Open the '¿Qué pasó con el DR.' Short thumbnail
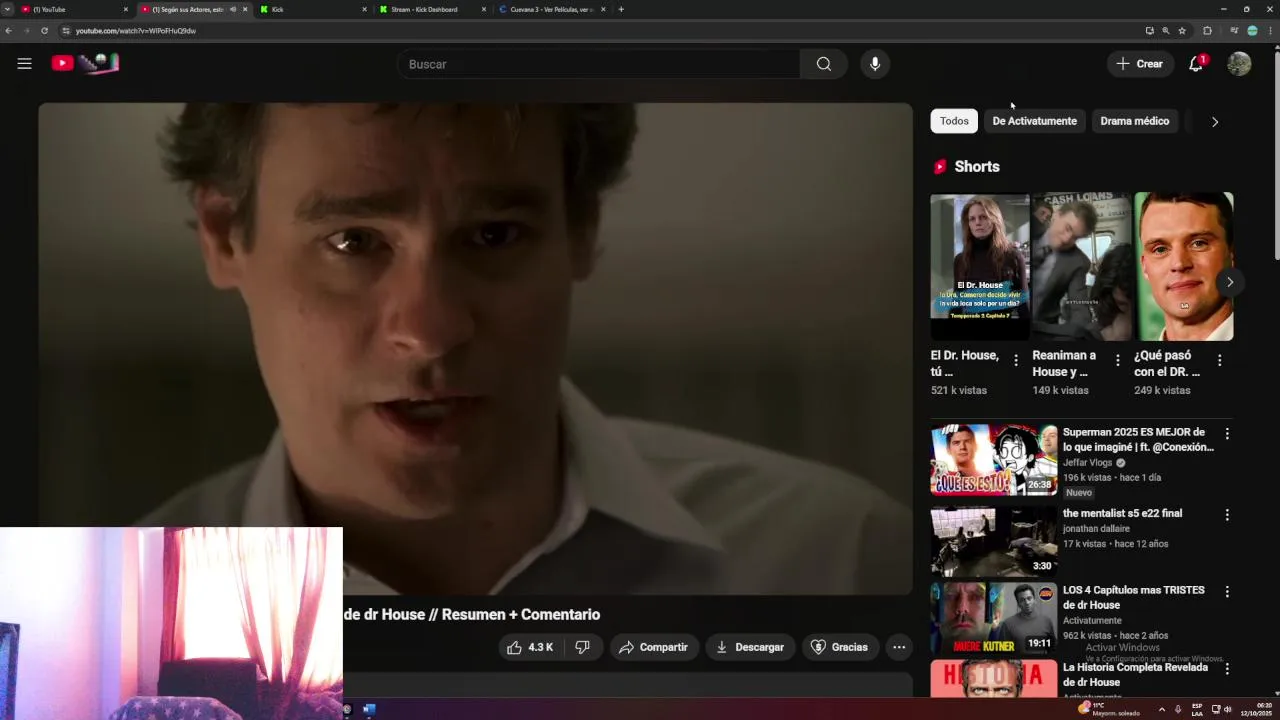The height and width of the screenshot is (720, 1280). [x=1184, y=267]
